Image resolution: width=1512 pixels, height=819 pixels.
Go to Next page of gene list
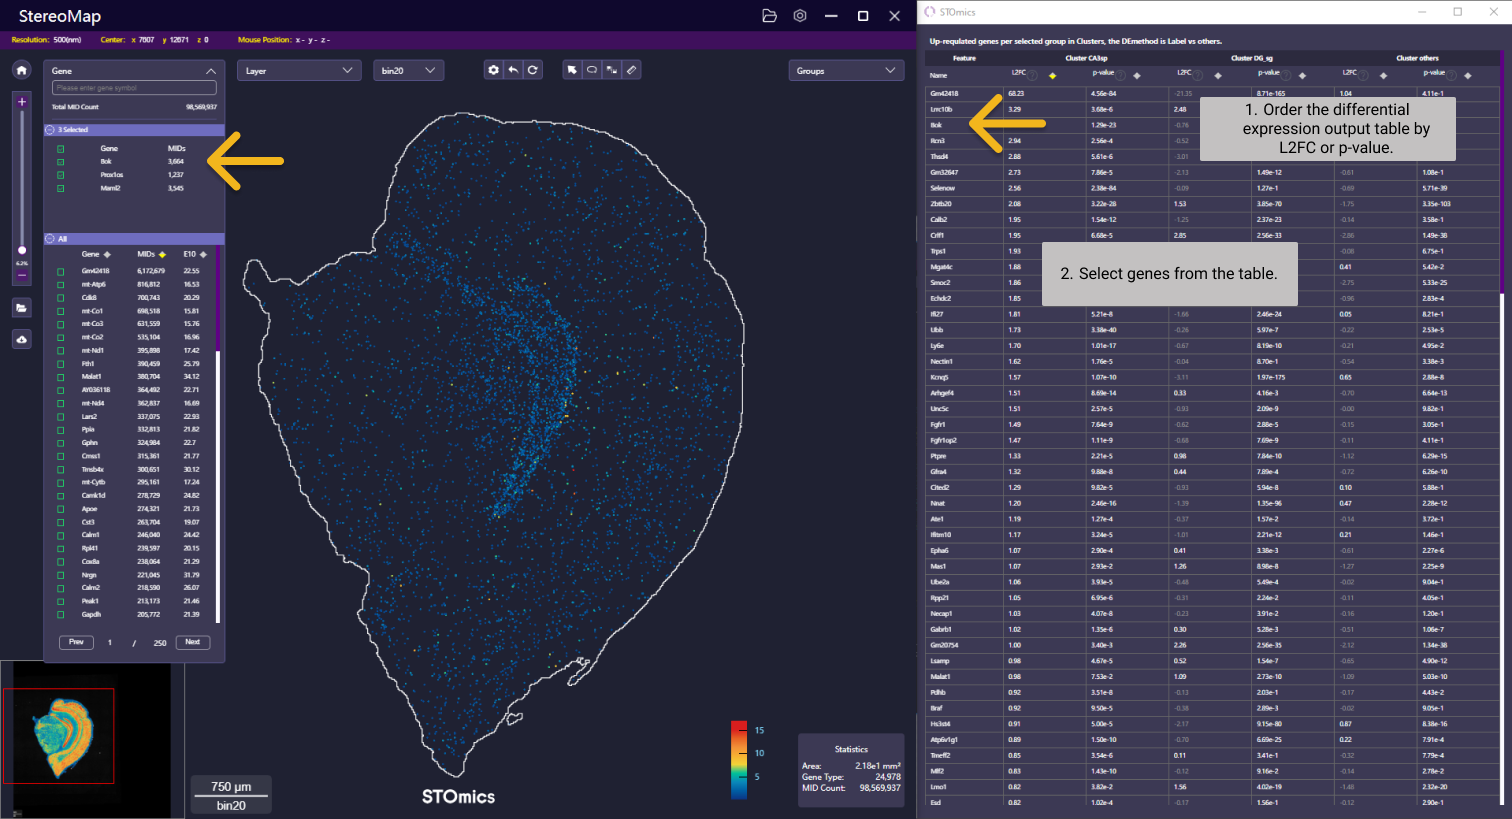pos(193,642)
